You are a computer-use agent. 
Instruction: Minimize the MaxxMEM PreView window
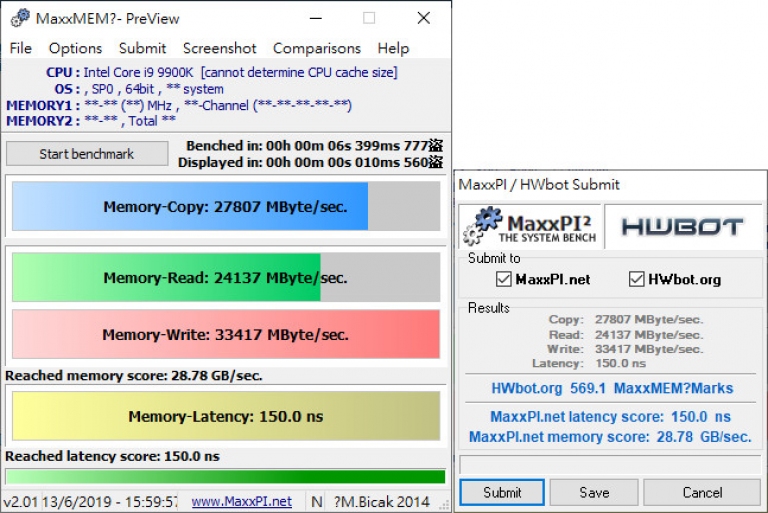[x=316, y=18]
